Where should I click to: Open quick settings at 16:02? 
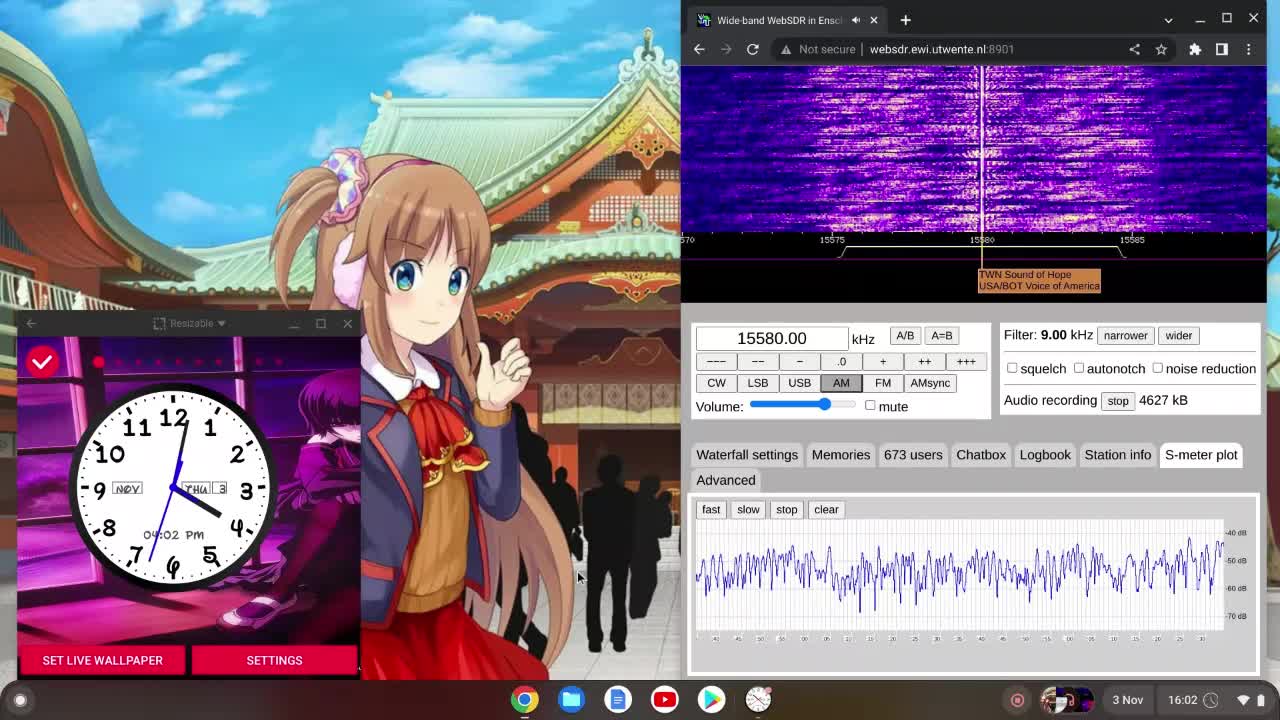coord(1182,700)
